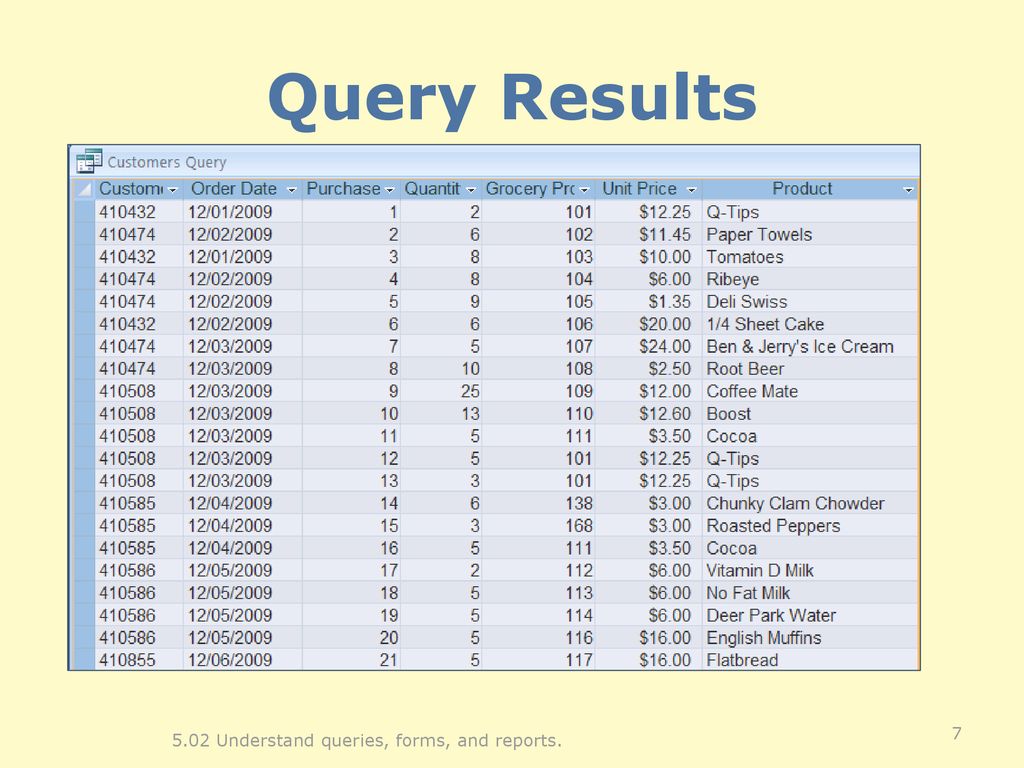Screen dimensions: 1024x768
Task: Click the Boost product cell
Action: point(810,413)
